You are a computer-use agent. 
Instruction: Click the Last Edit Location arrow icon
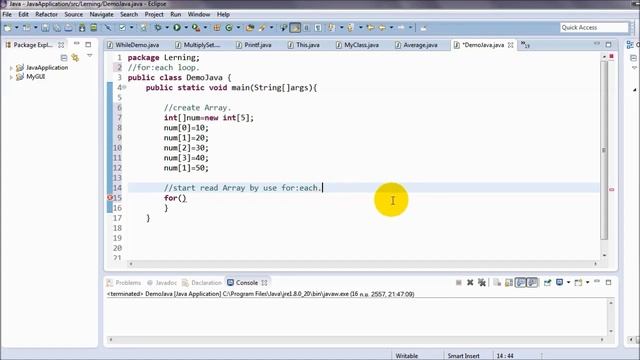click(x=370, y=28)
